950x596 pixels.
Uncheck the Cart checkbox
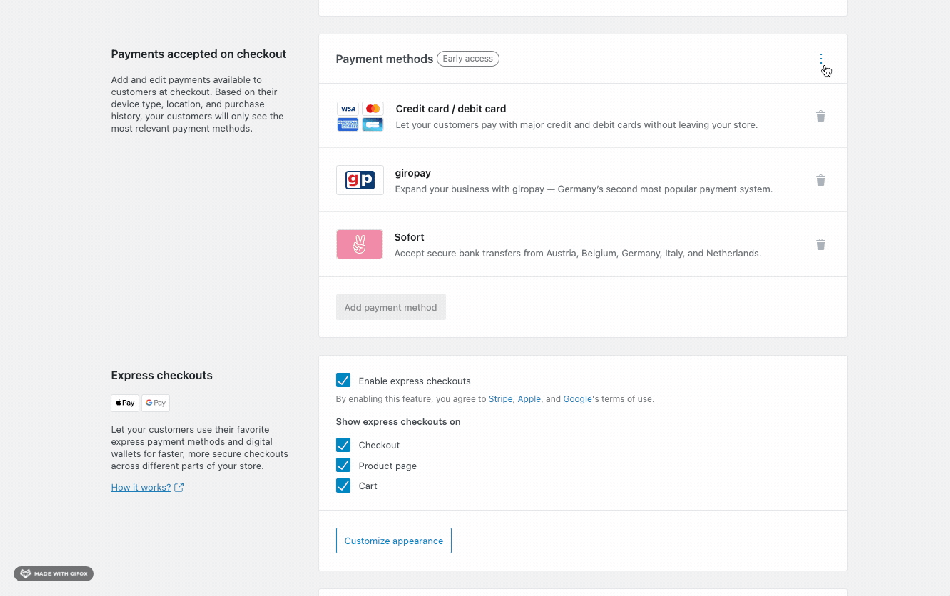[343, 486]
